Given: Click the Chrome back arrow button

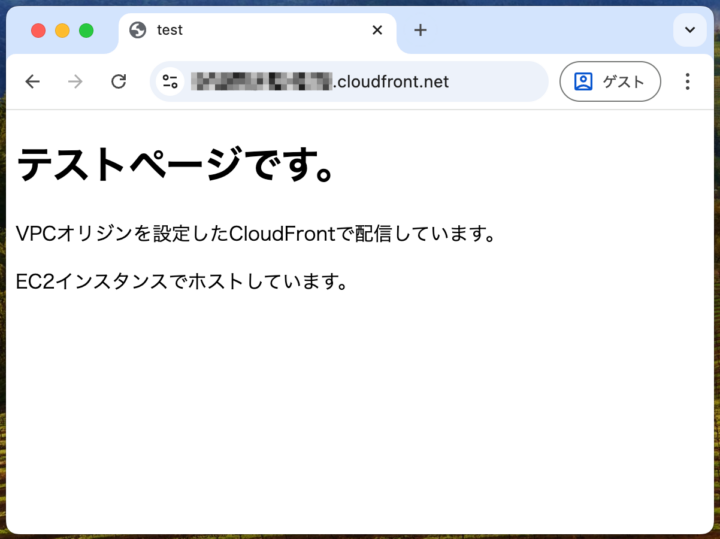Looking at the screenshot, I should (33, 82).
